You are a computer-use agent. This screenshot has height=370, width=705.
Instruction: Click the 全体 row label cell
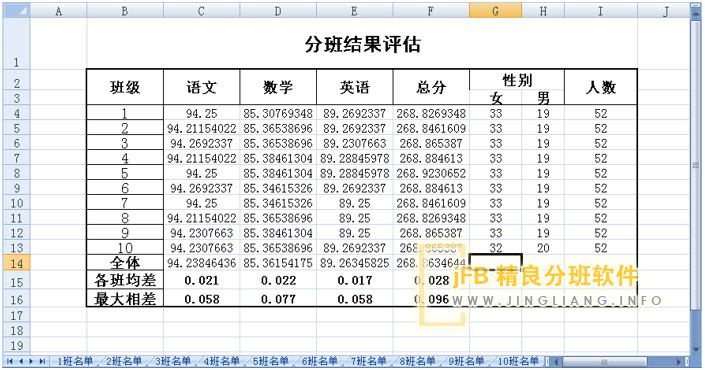coord(125,263)
